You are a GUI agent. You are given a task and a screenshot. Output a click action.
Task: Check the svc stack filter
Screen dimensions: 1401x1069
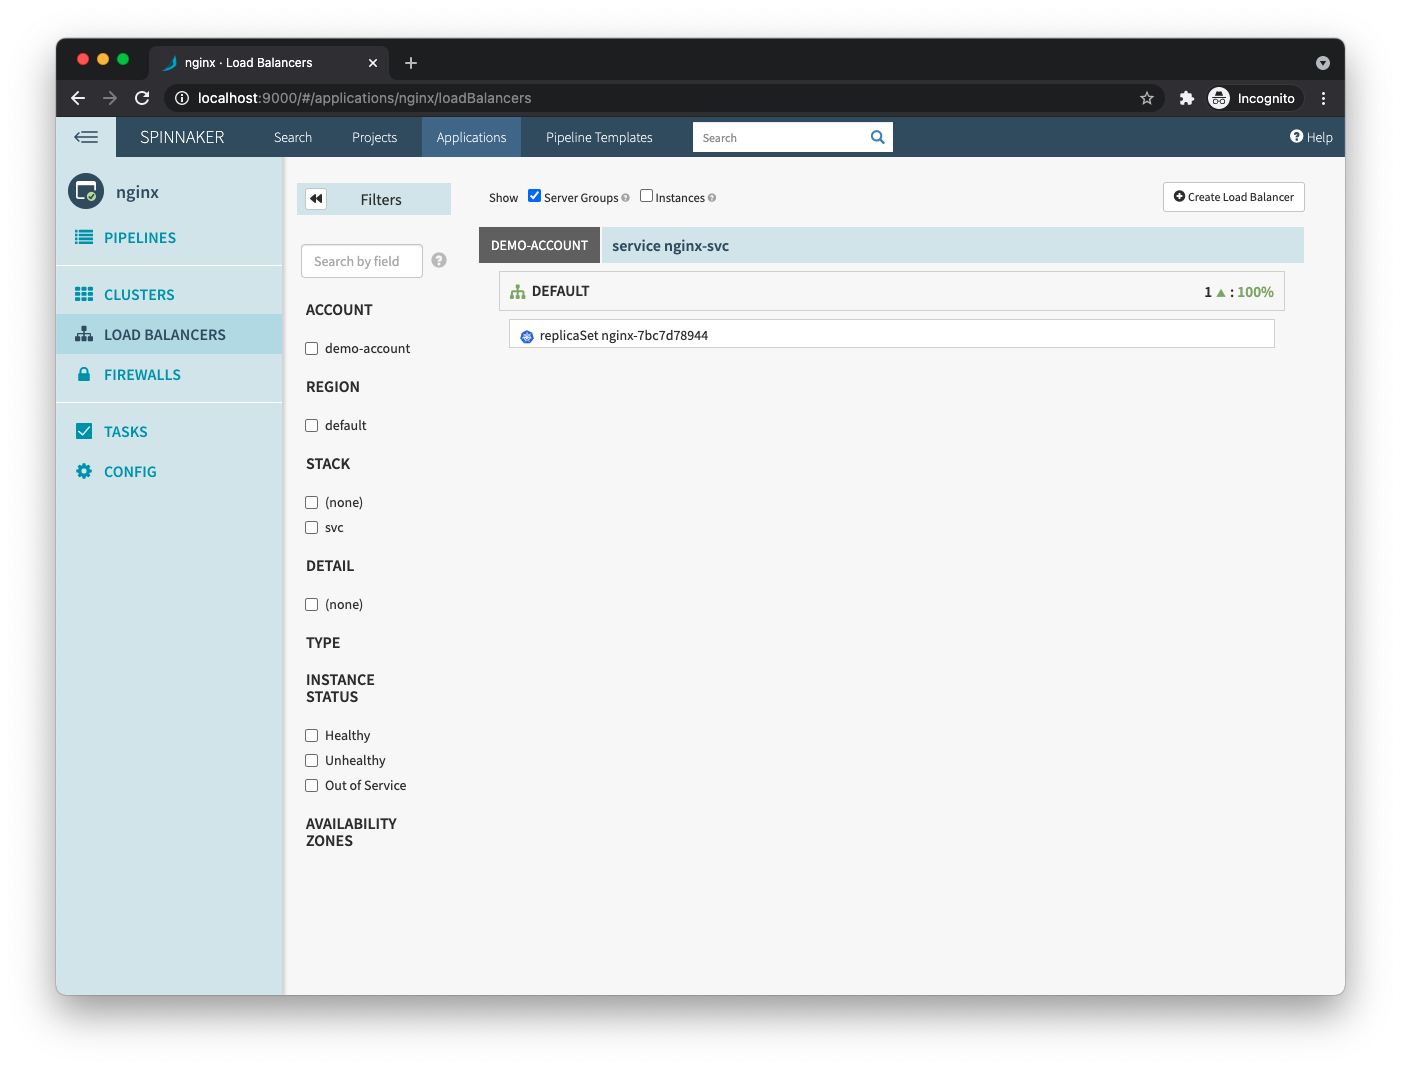(312, 528)
